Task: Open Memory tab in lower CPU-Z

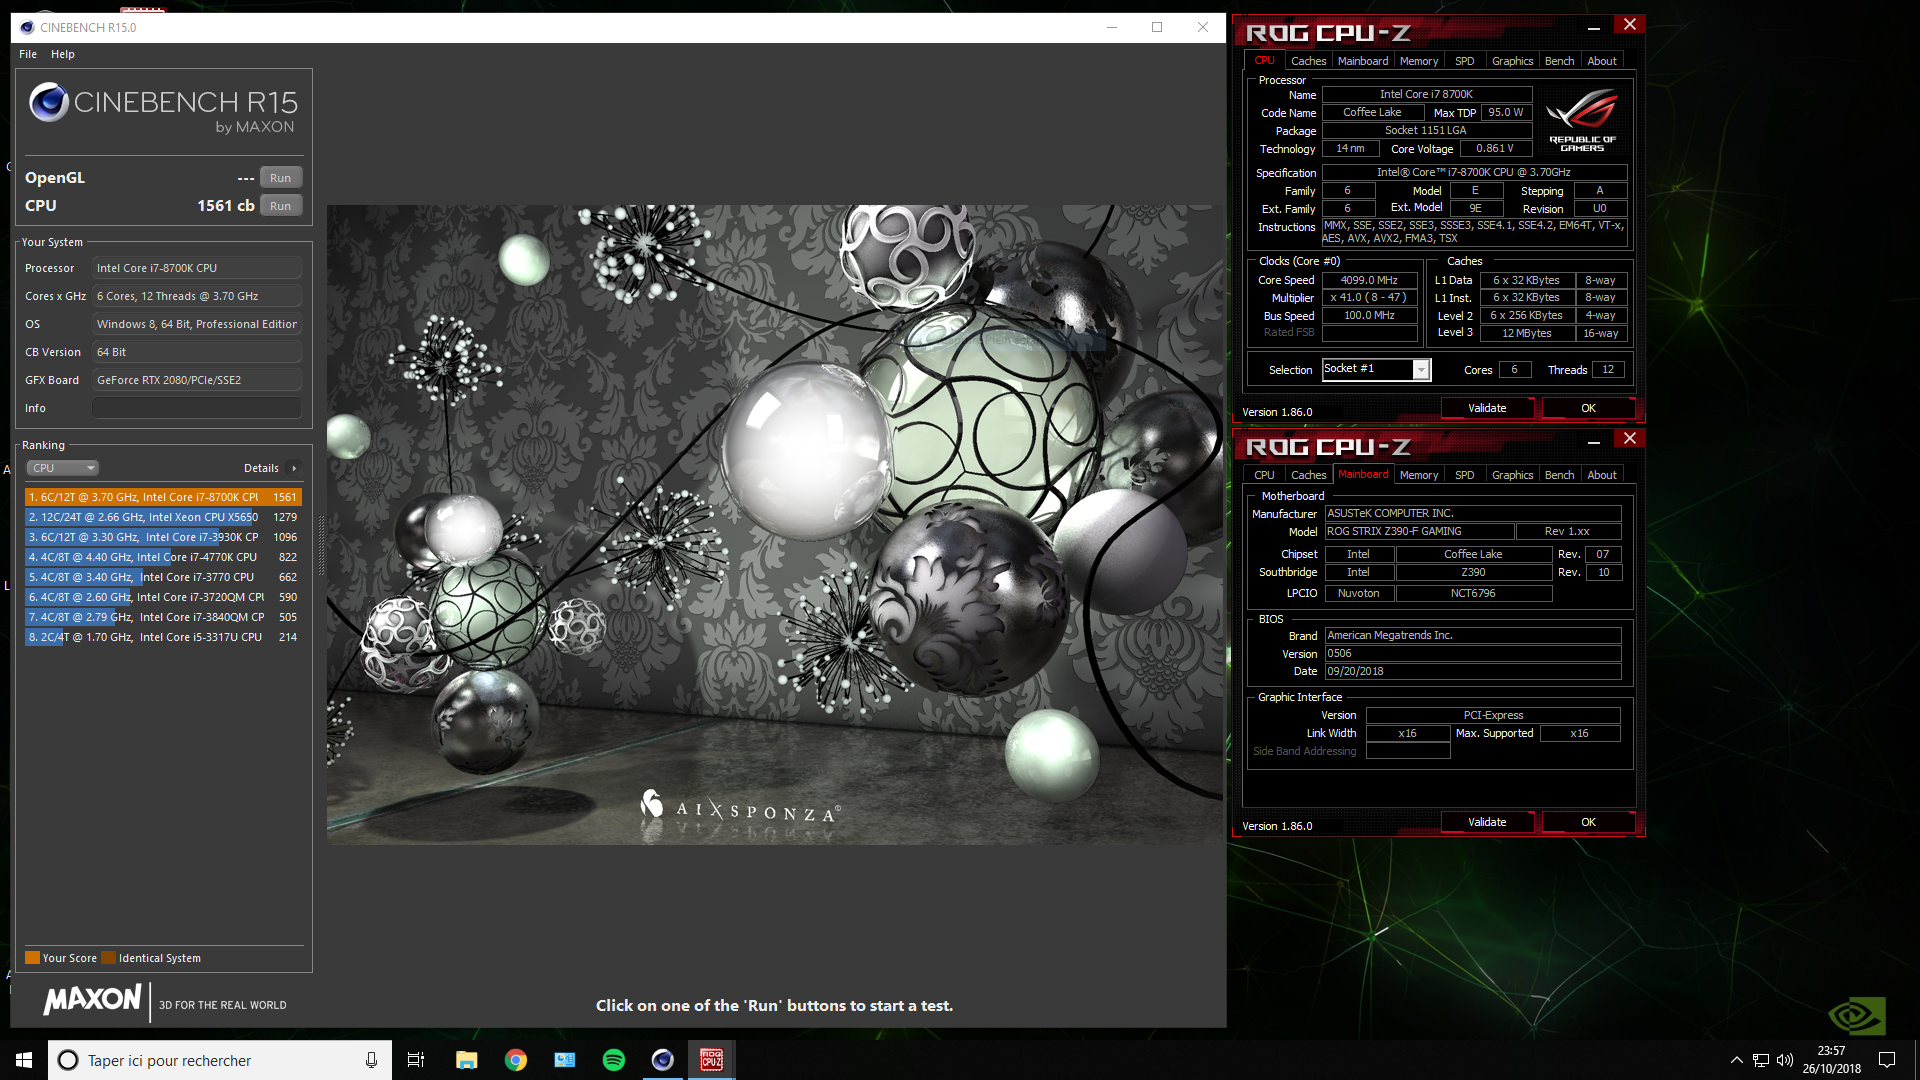Action: point(1419,475)
